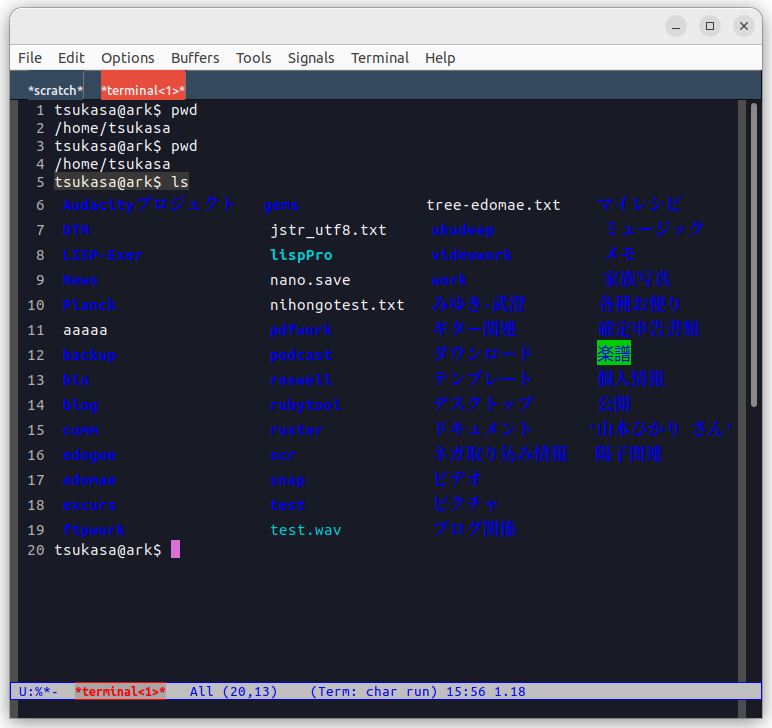The image size is (772, 728).
Task: Click the nano.save file name
Action: (x=310, y=280)
